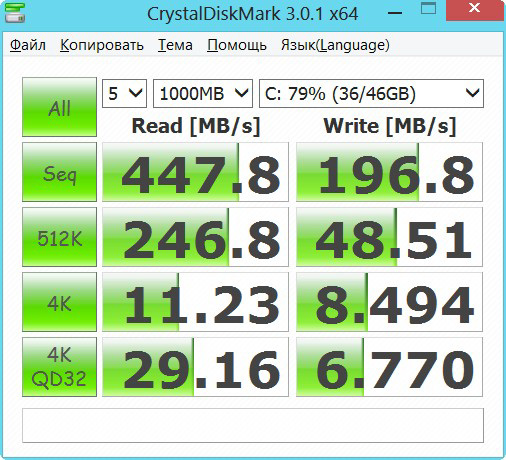Expand the 1000MB test size dropdown
506x460 pixels.
tap(203, 93)
